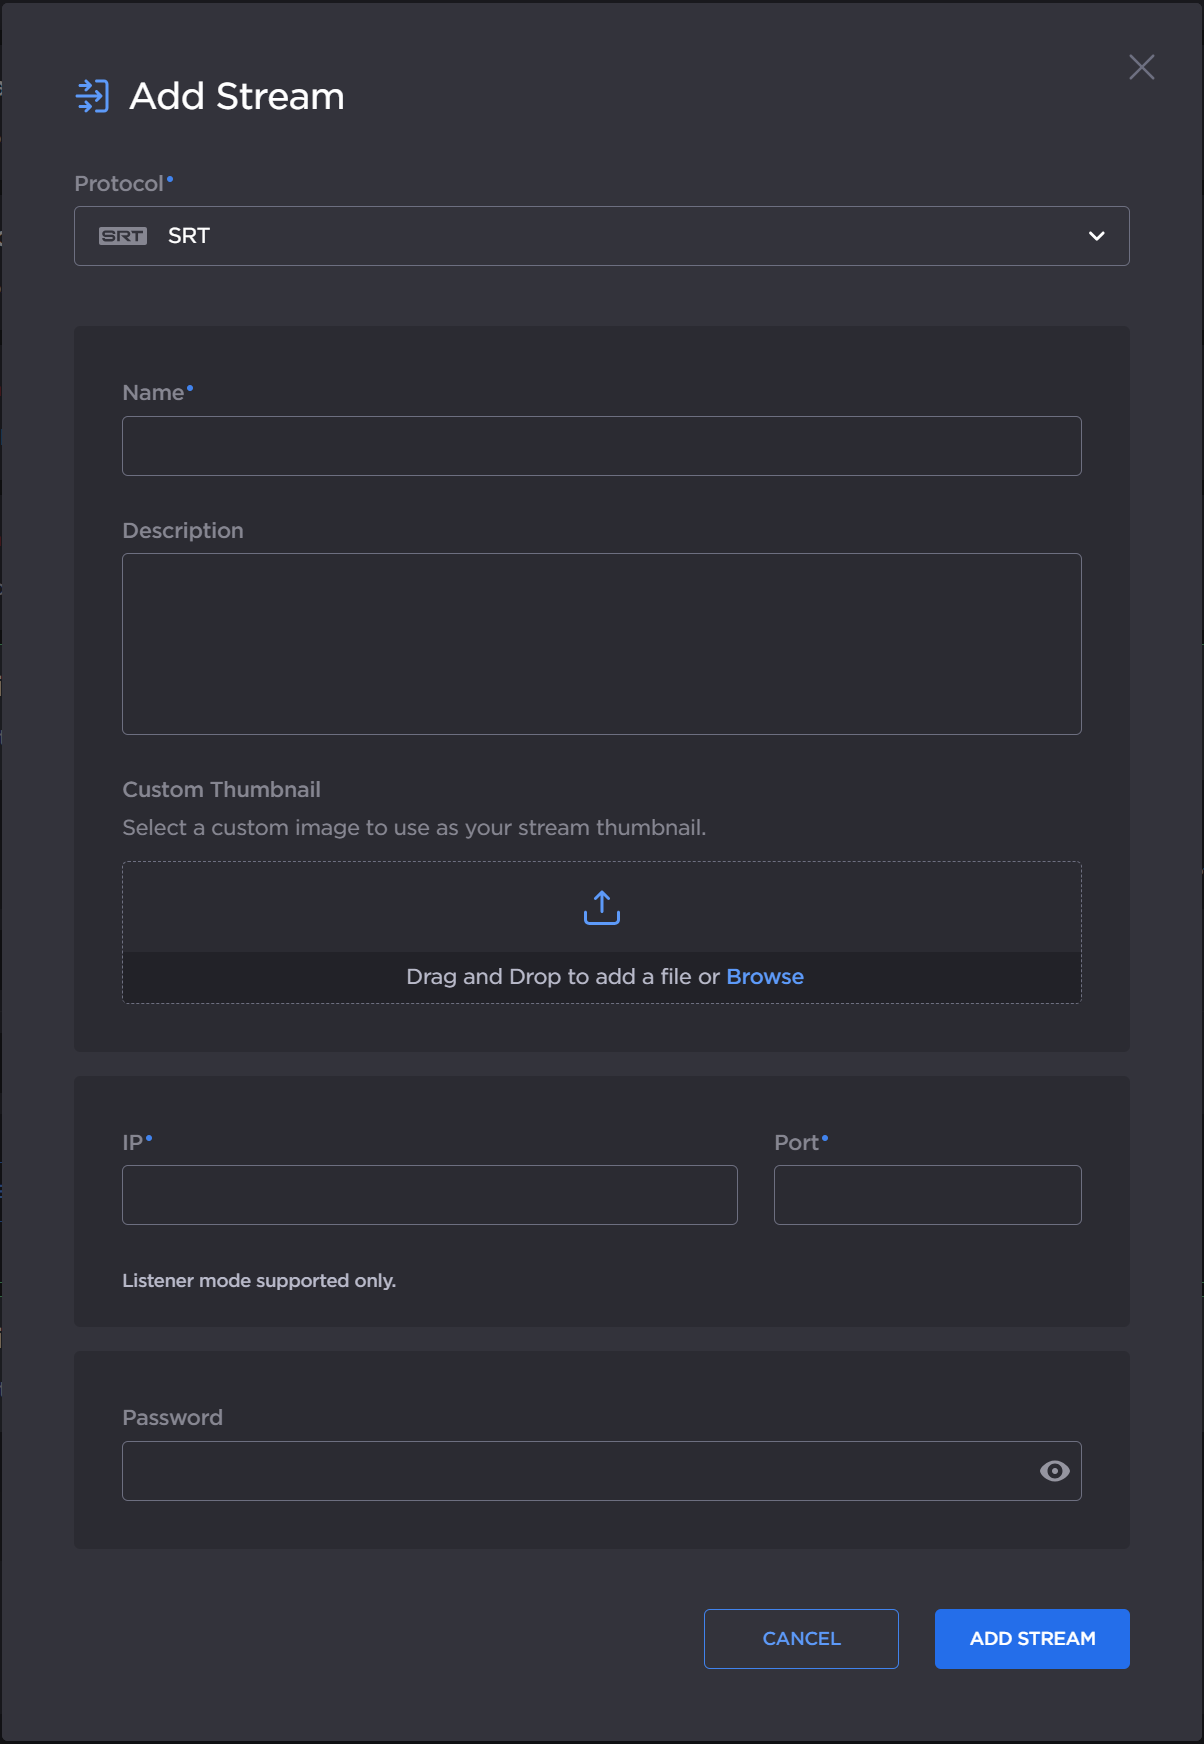The image size is (1204, 1744).
Task: Click the Custom Thumbnail heading
Action: click(221, 790)
